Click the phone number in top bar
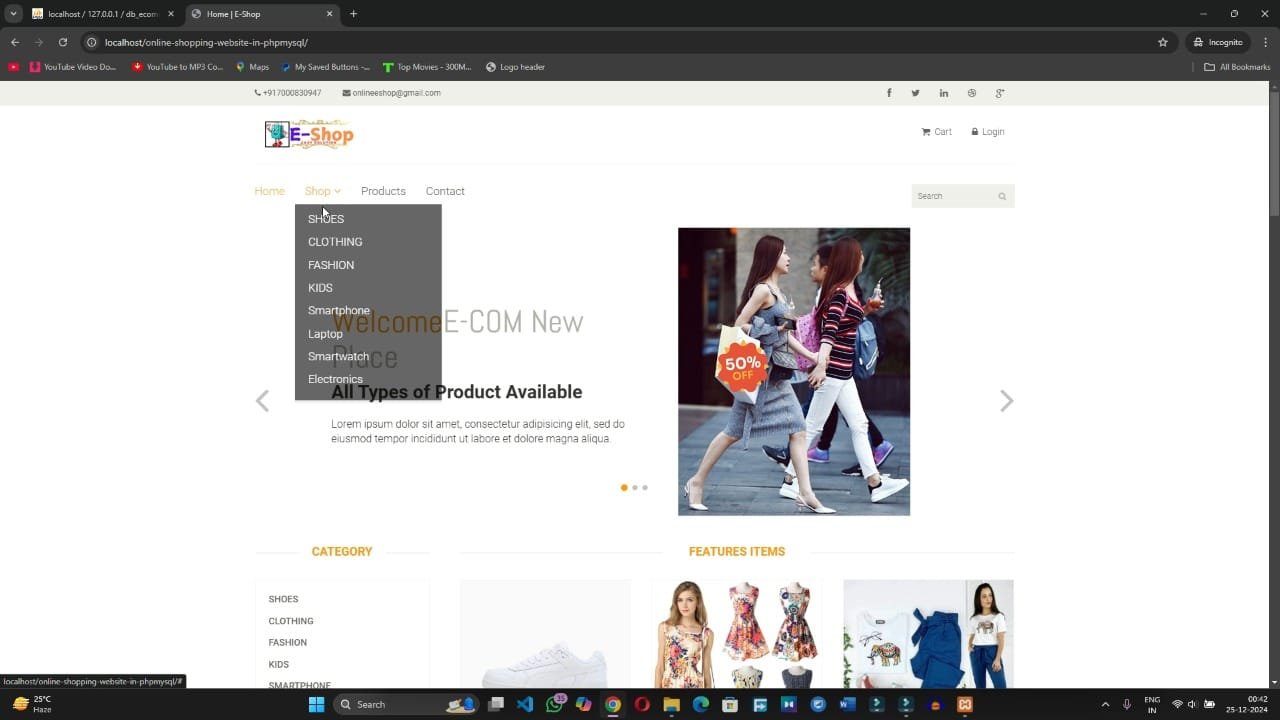The height and width of the screenshot is (720, 1280). [x=288, y=93]
